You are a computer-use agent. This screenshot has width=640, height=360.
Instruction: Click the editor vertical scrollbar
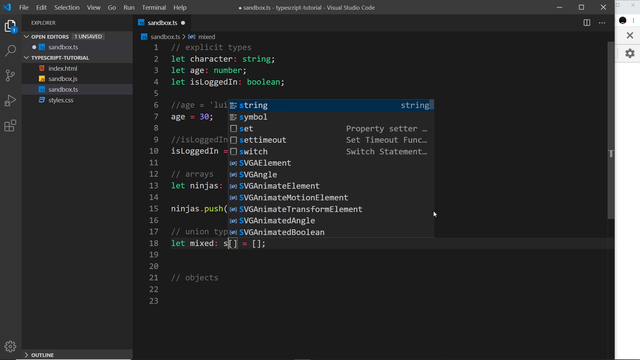click(611, 131)
